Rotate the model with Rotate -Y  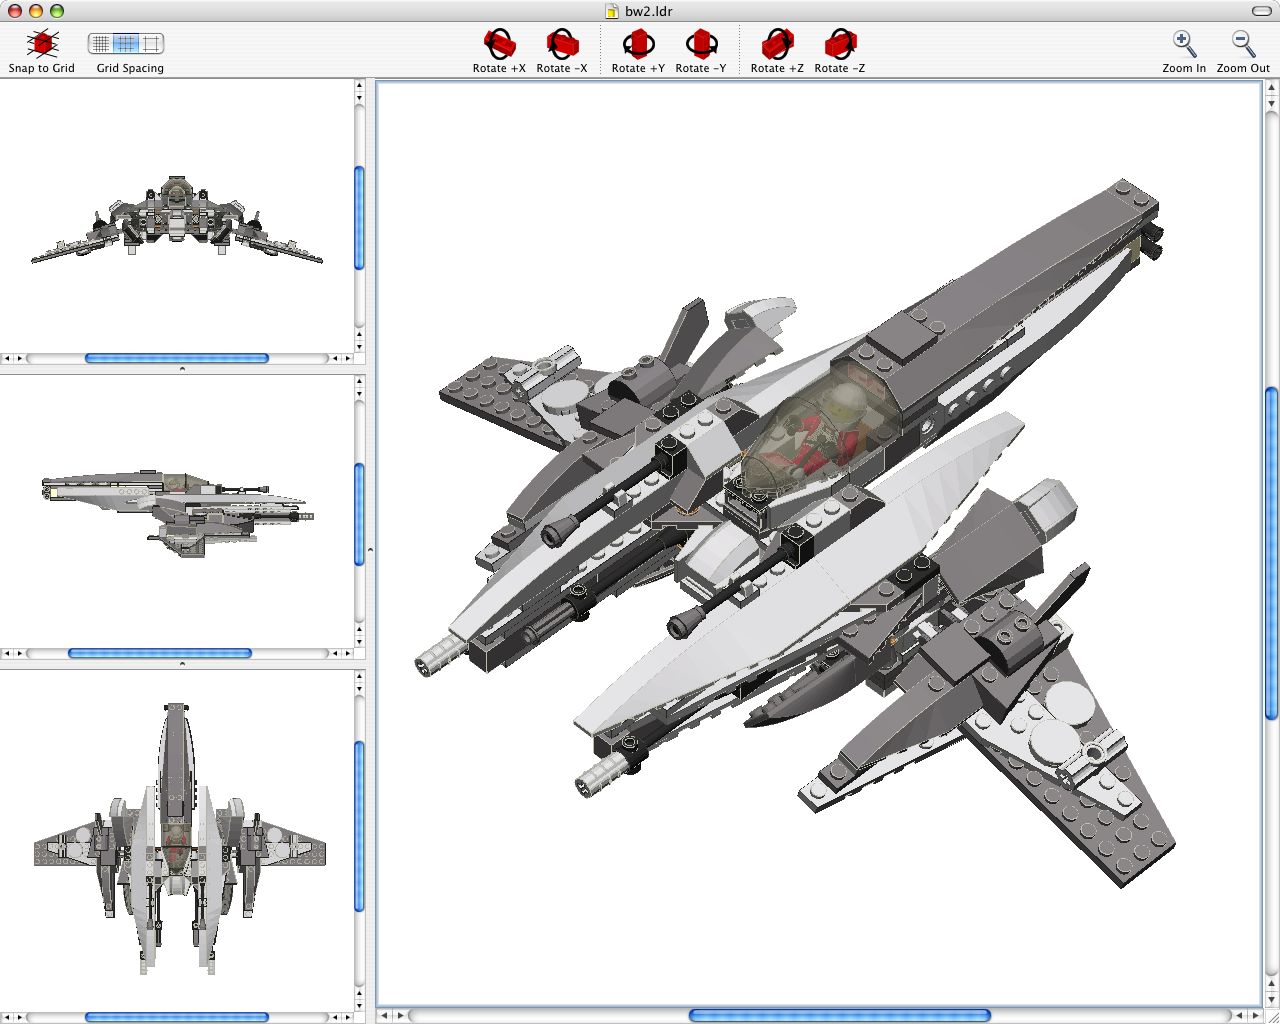[x=701, y=44]
